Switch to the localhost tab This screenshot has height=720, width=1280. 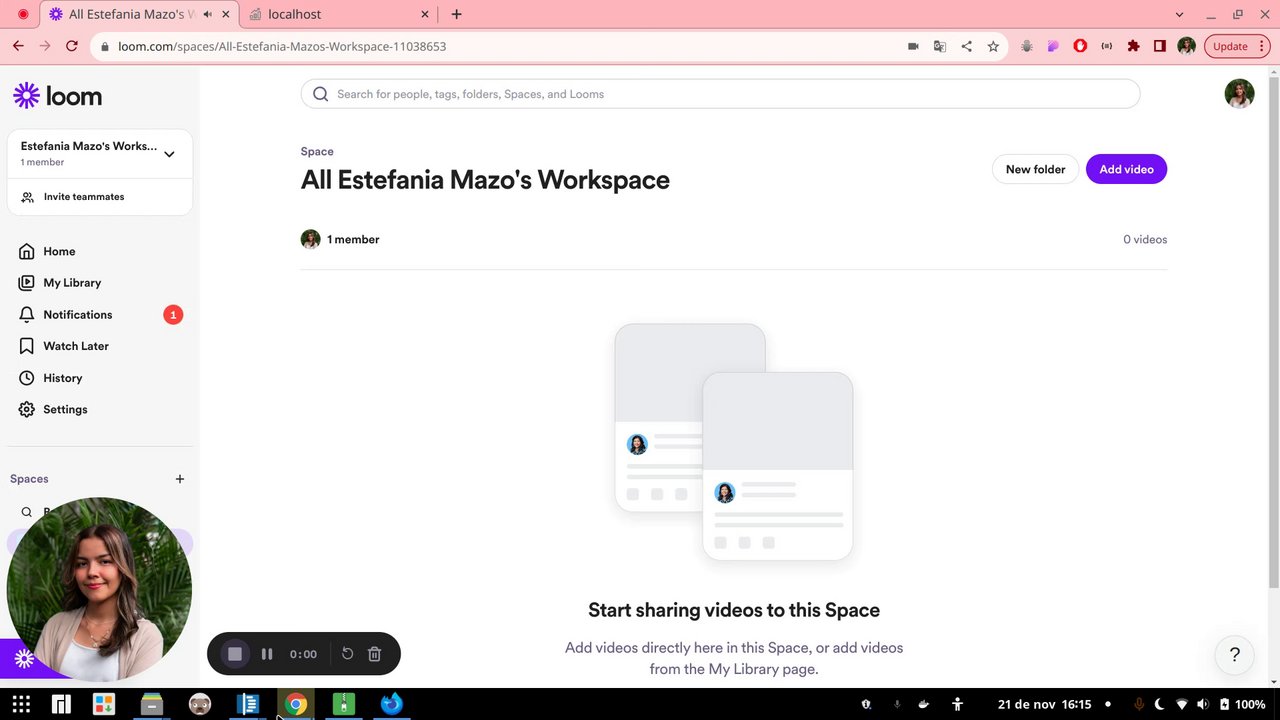pos(339,14)
